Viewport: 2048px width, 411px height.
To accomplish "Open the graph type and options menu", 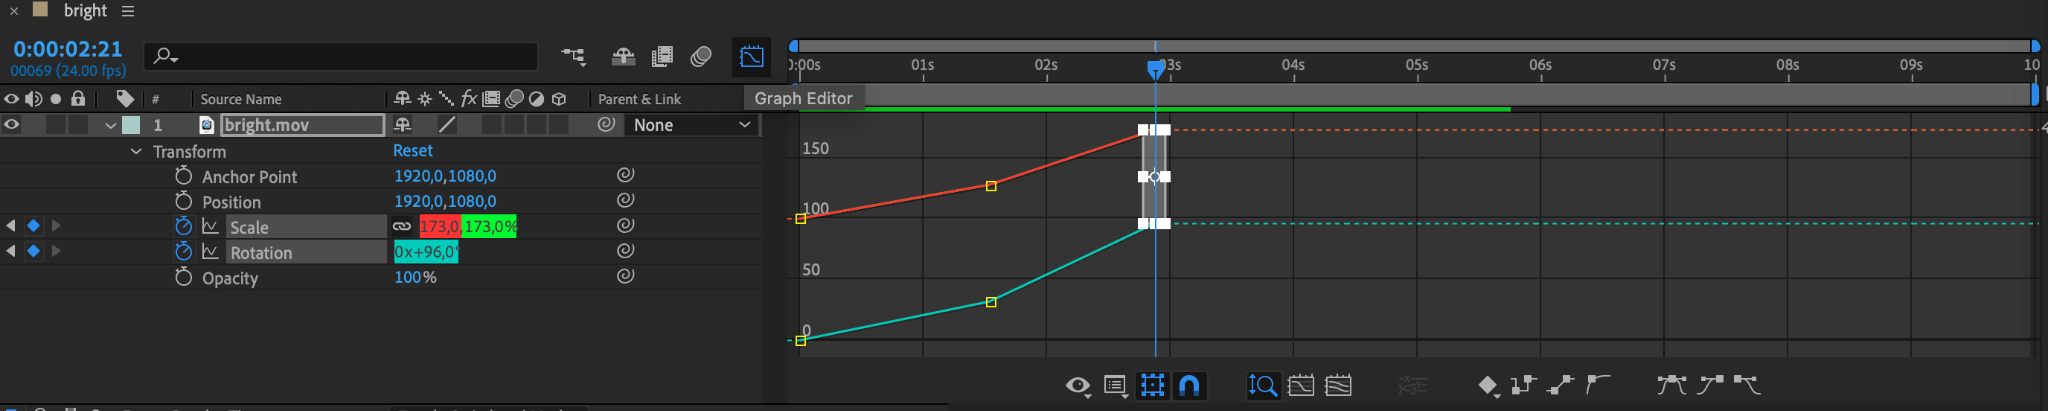I will (x=1115, y=385).
